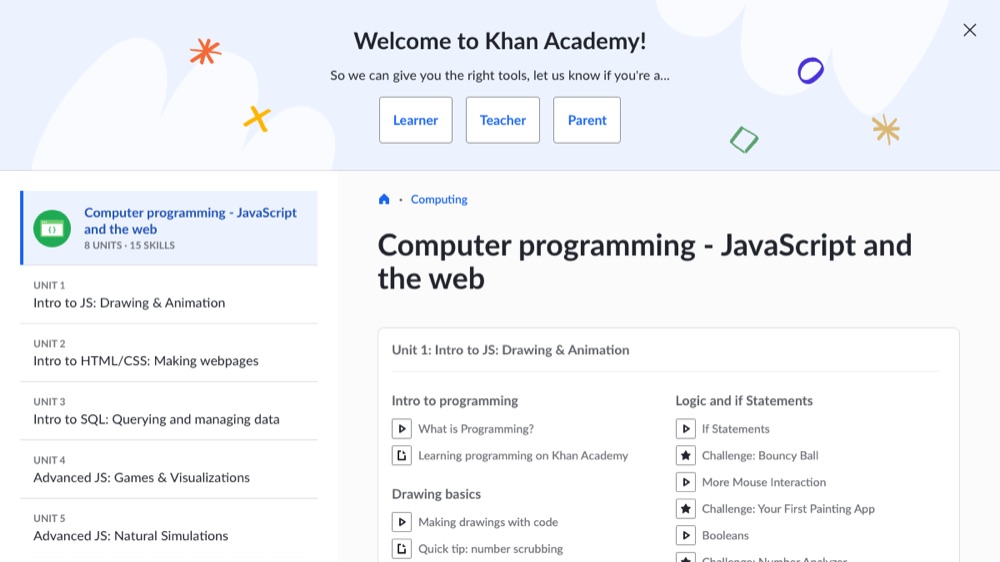Click video icon beside Booleans
This screenshot has height=562, width=1000.
tap(686, 536)
